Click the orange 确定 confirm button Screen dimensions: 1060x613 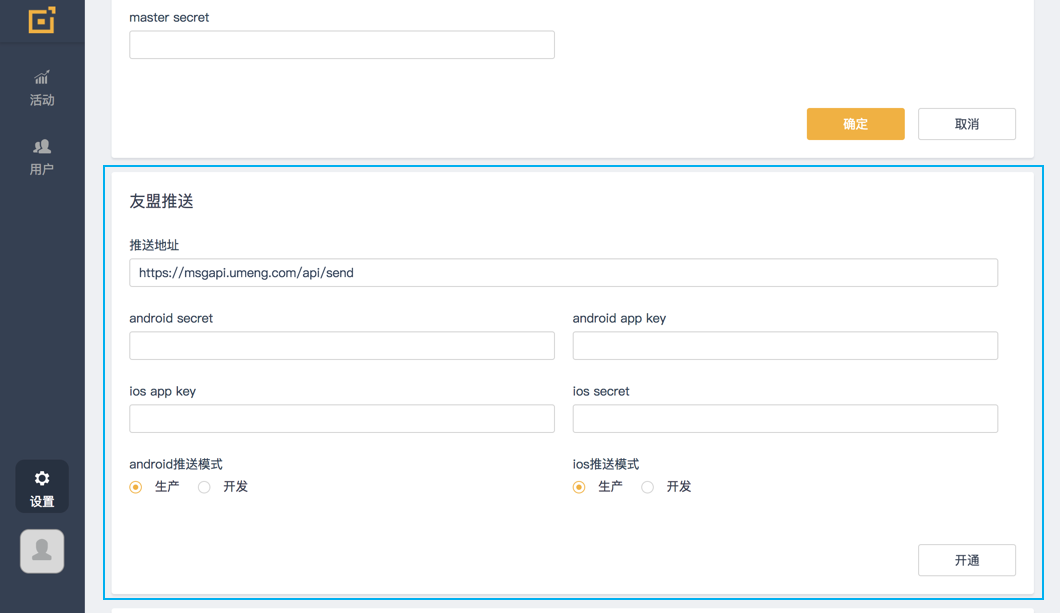855,124
